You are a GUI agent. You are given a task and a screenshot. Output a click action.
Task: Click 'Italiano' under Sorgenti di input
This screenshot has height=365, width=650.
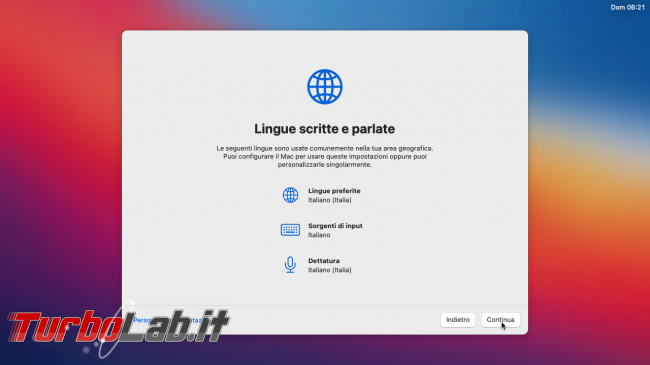pos(319,235)
